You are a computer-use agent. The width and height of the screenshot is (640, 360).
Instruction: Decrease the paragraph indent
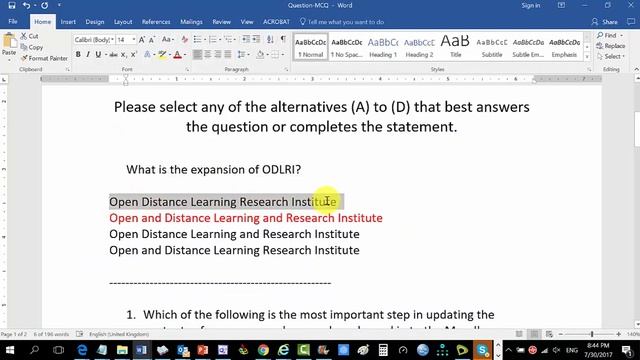point(246,39)
